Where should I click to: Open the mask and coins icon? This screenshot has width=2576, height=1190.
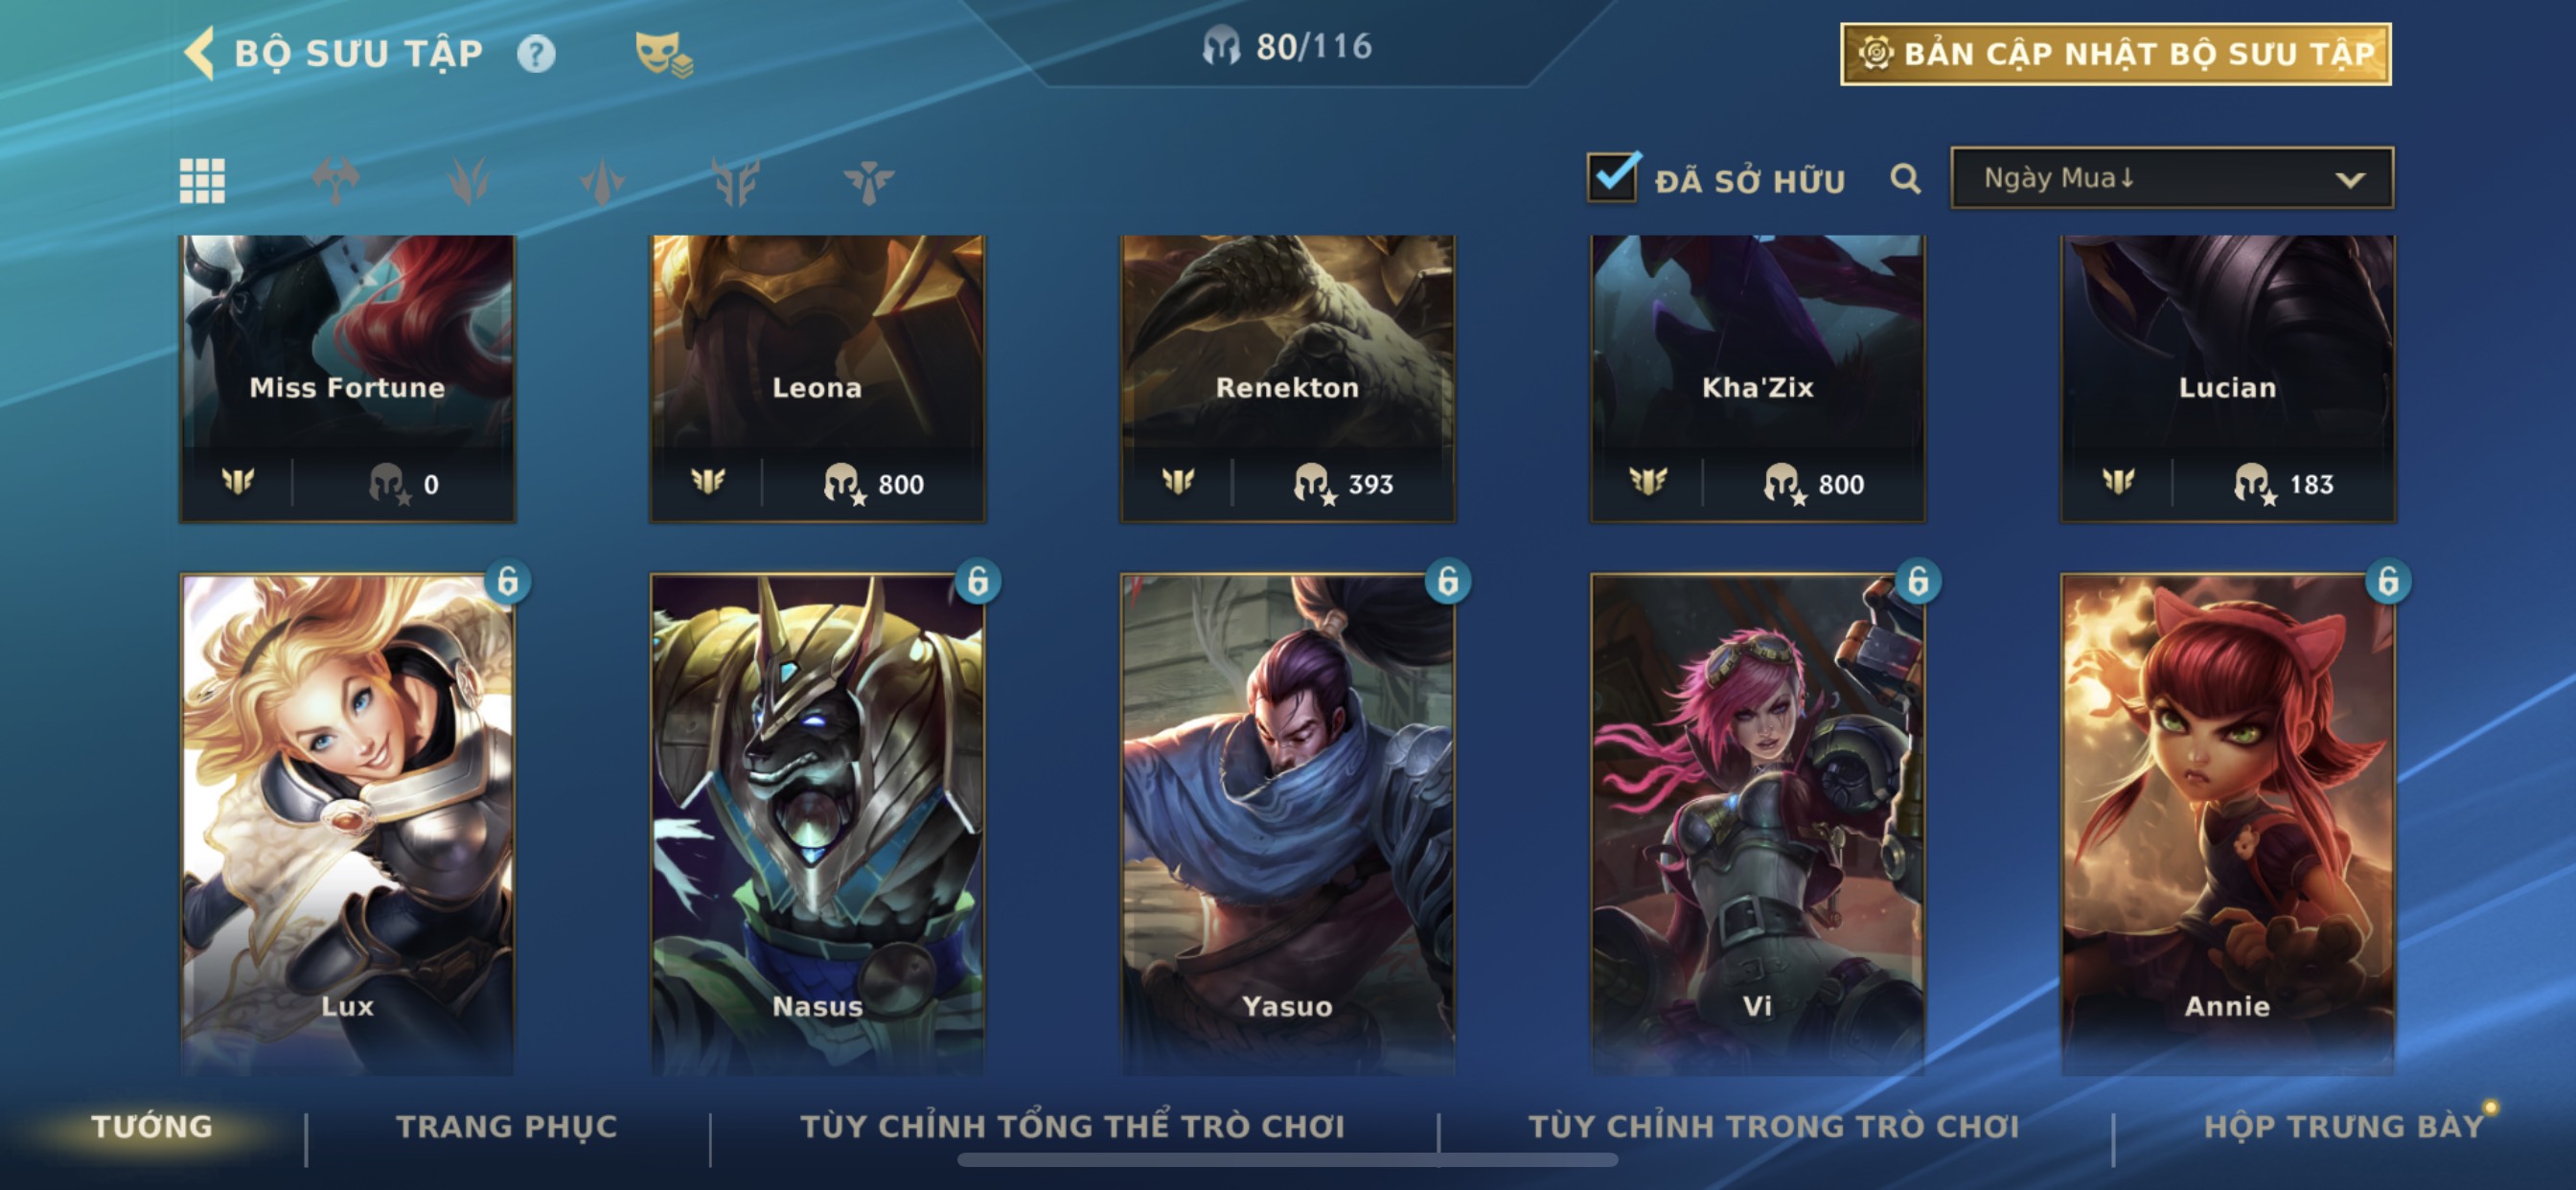[x=663, y=54]
